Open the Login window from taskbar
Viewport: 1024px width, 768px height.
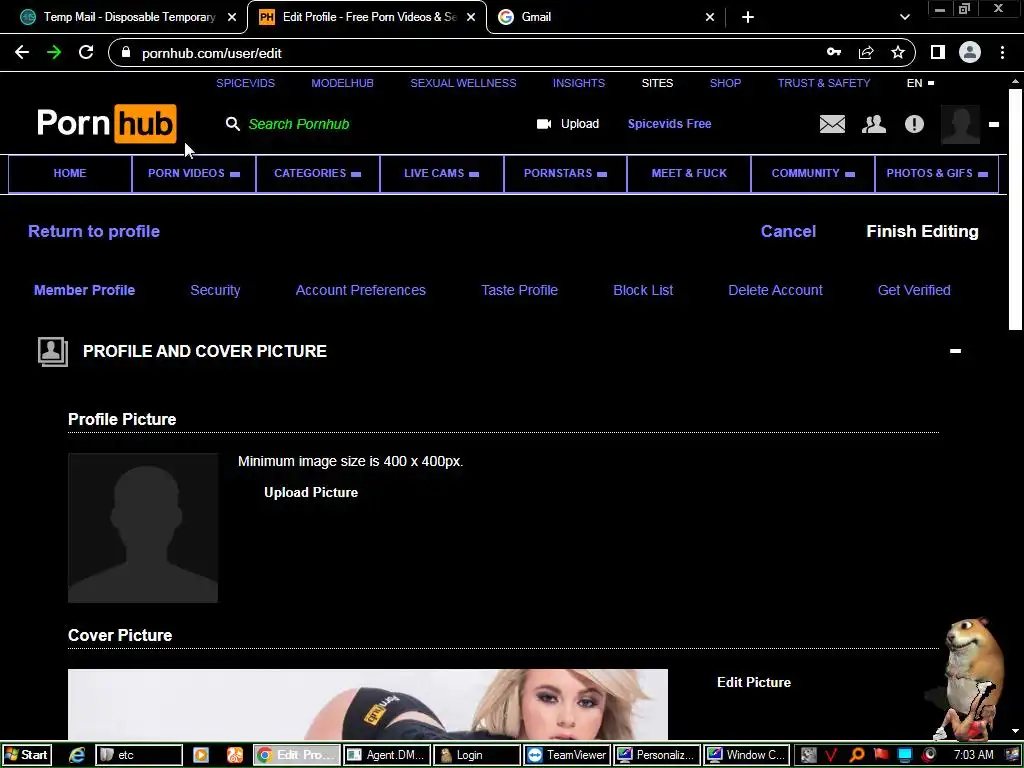476,755
